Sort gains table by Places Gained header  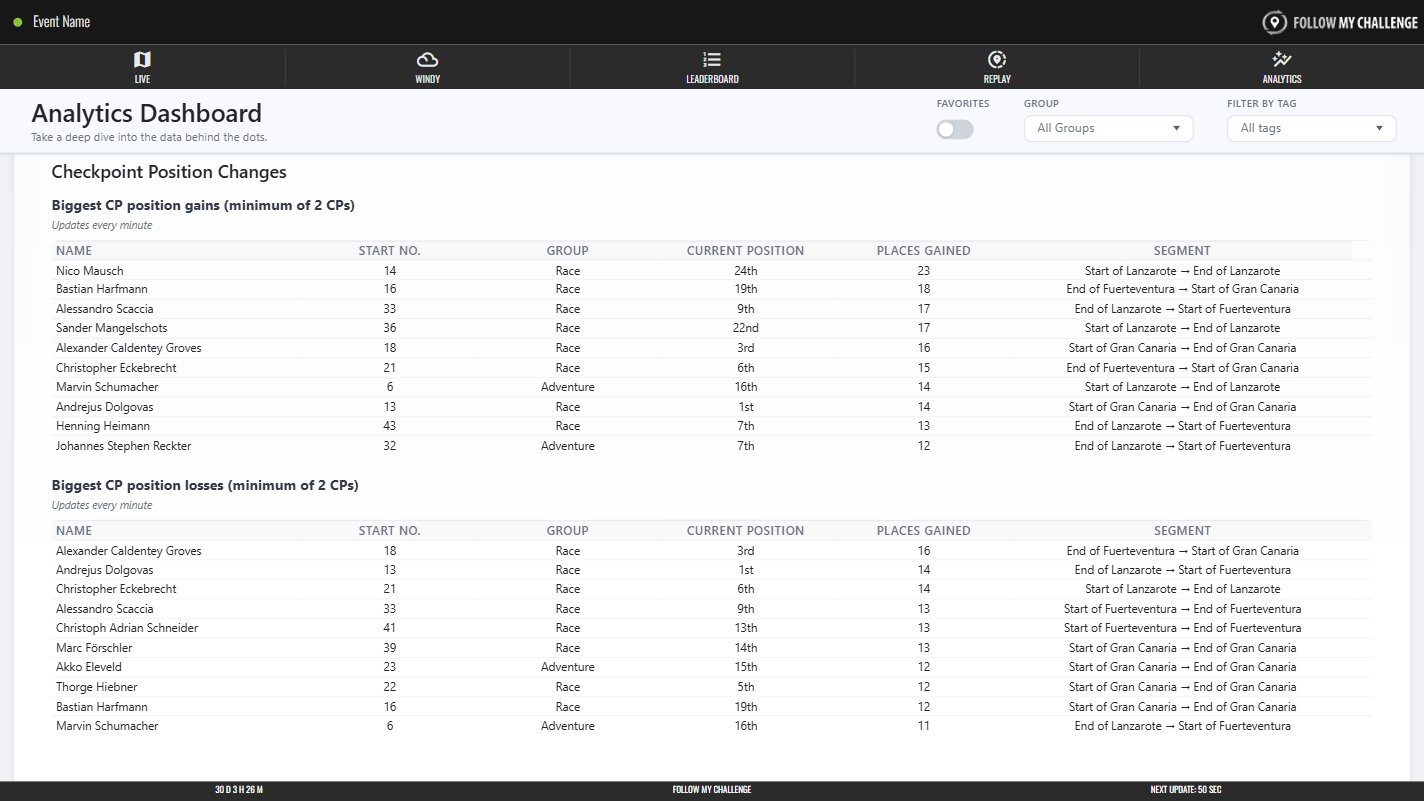click(x=923, y=251)
